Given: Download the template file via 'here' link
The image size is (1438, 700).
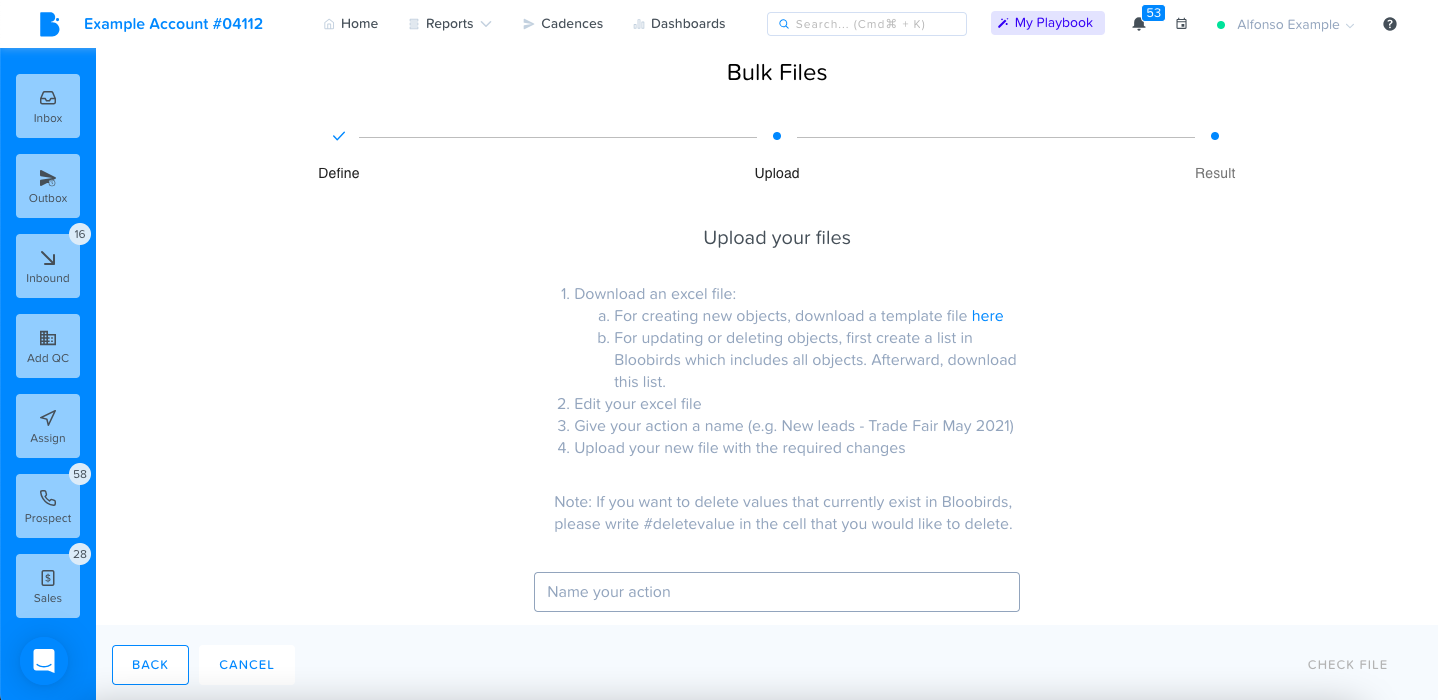Looking at the screenshot, I should [987, 316].
